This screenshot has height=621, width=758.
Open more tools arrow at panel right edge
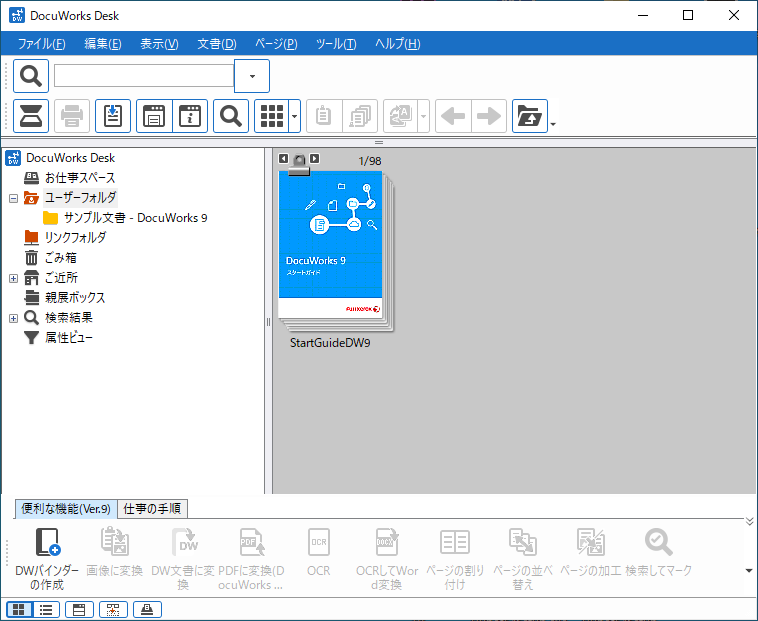749,571
